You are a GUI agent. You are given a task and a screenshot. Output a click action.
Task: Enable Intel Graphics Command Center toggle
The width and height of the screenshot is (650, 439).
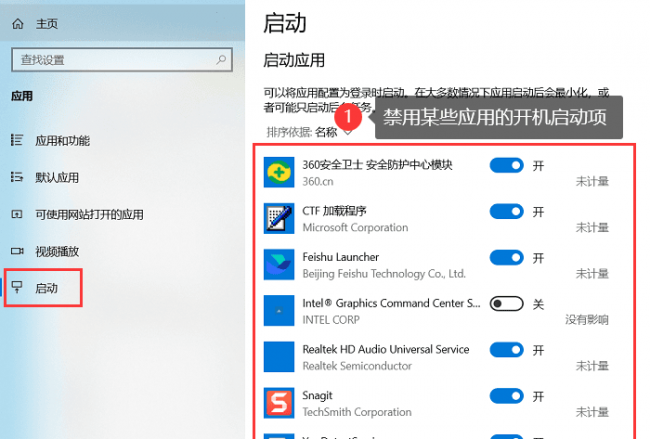pos(506,304)
